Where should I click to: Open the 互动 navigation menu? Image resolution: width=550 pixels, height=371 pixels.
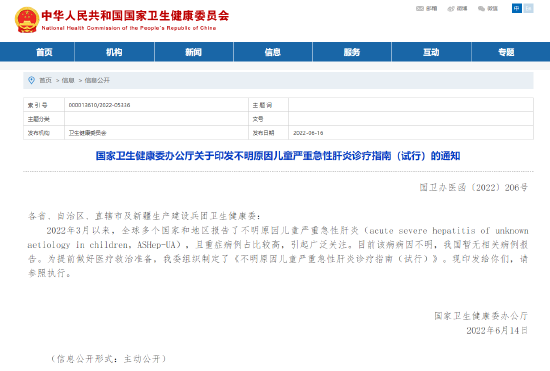[x=431, y=52]
